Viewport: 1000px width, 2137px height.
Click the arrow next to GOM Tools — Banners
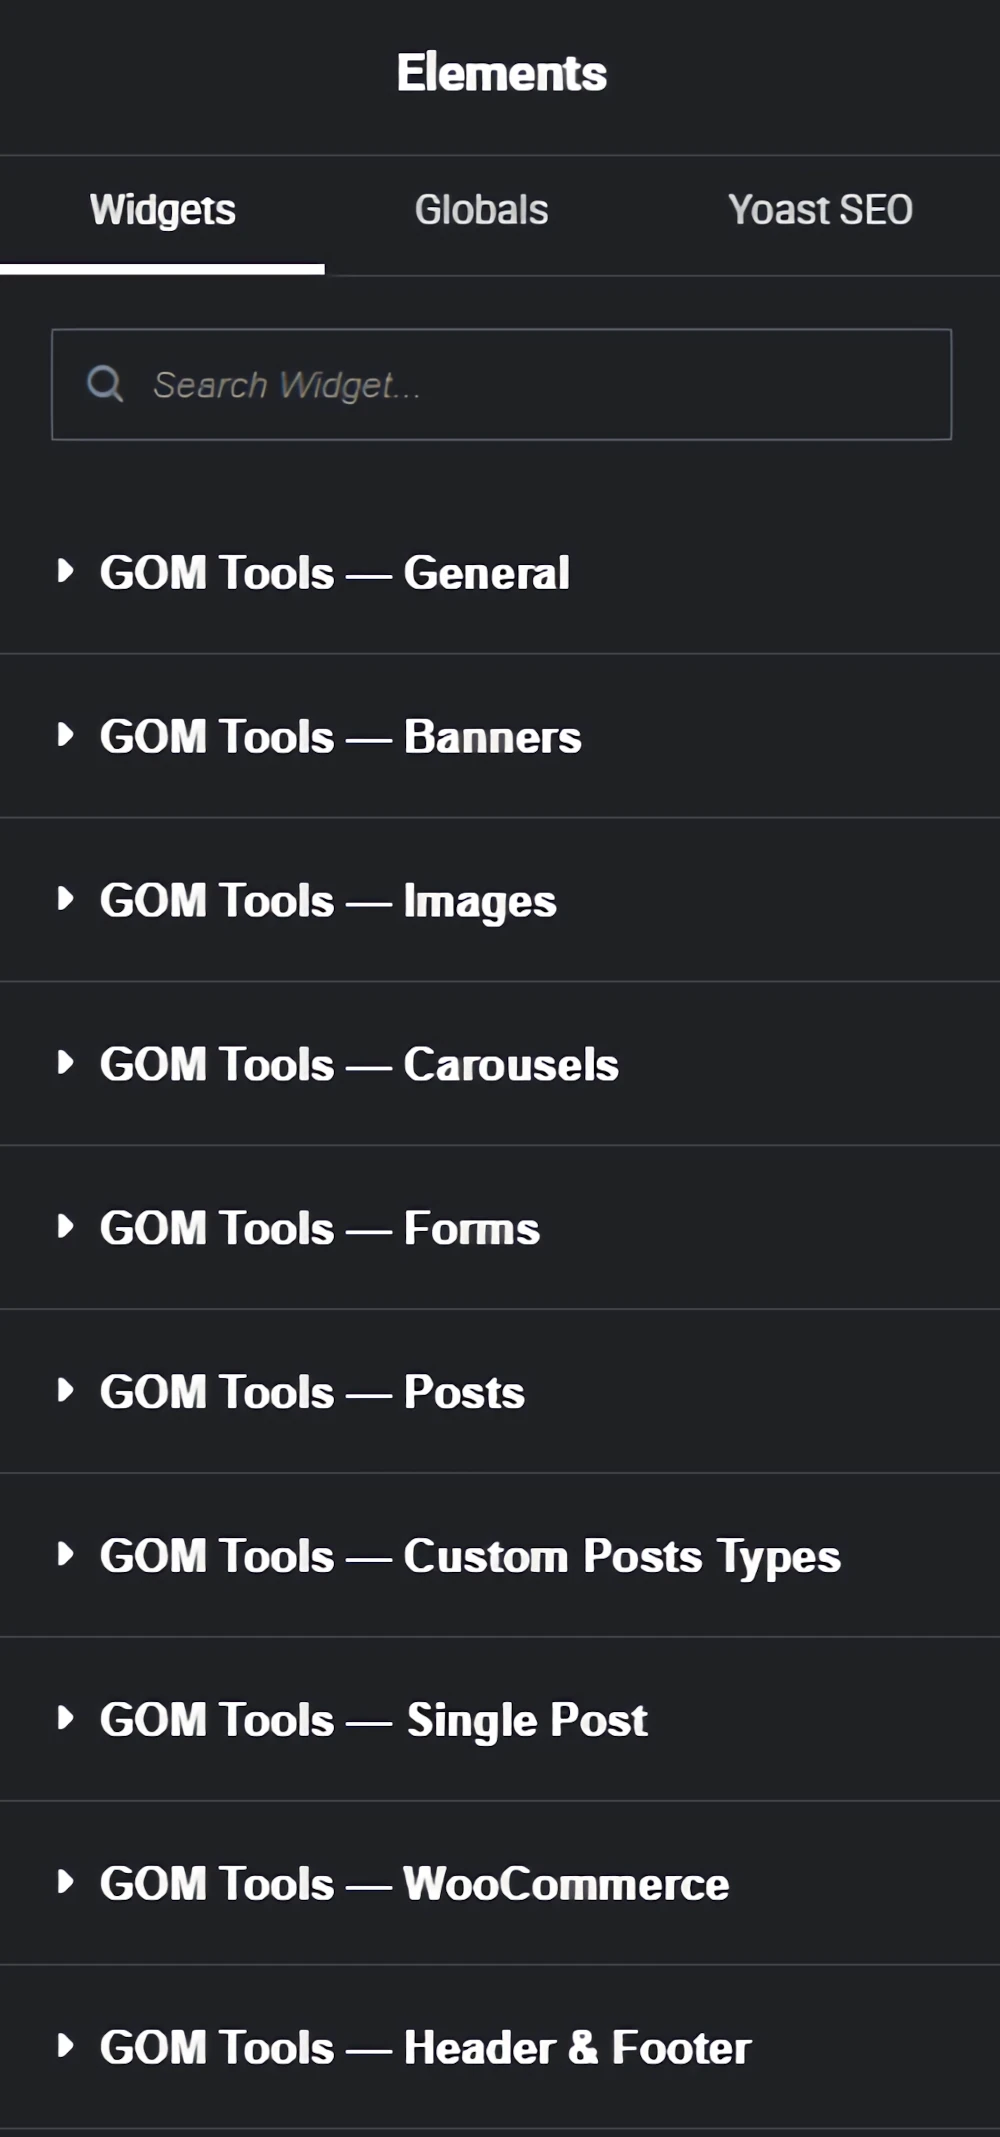tap(68, 735)
